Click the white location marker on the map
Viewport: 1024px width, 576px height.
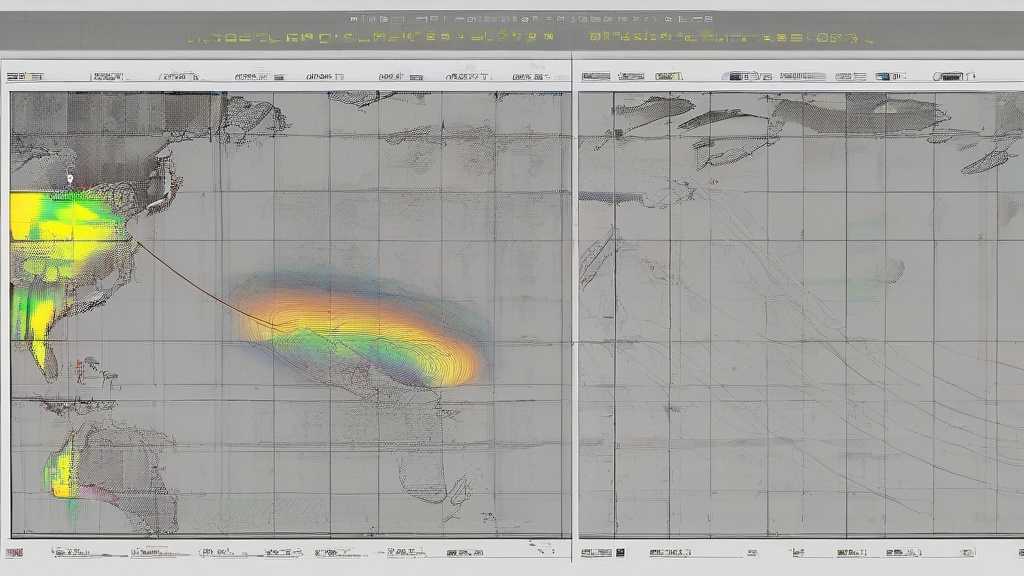coord(70,179)
